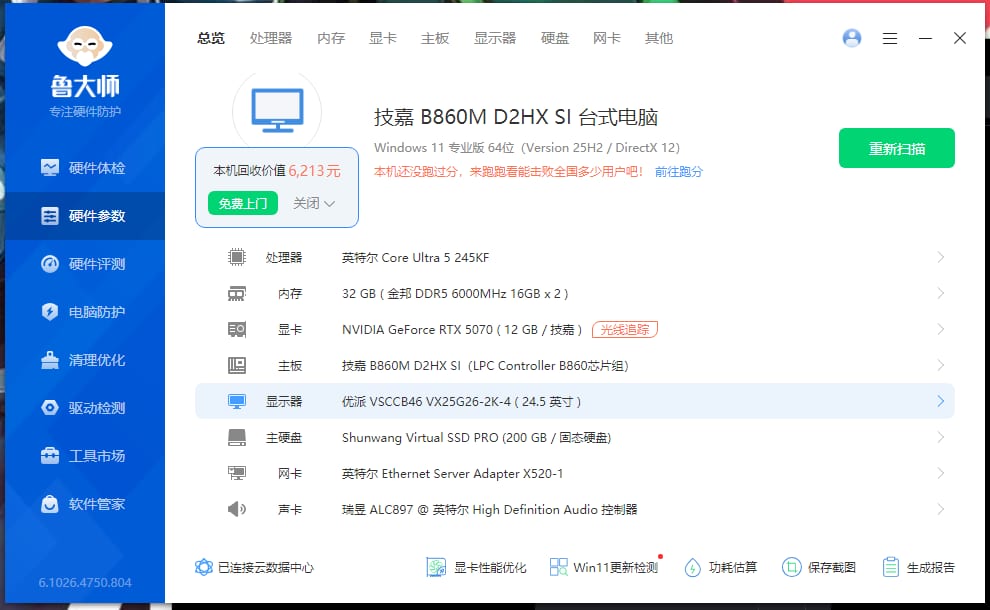990x610 pixels.
Task: Switch to 内存 tab
Action: [331, 39]
